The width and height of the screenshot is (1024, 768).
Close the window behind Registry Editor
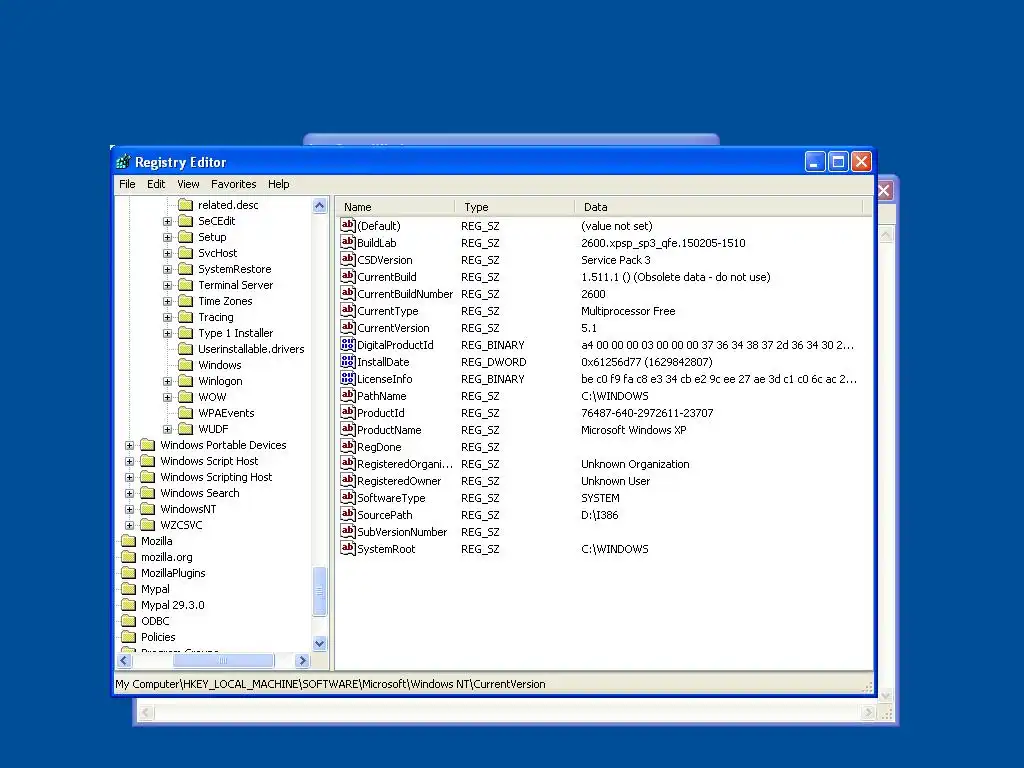click(884, 191)
